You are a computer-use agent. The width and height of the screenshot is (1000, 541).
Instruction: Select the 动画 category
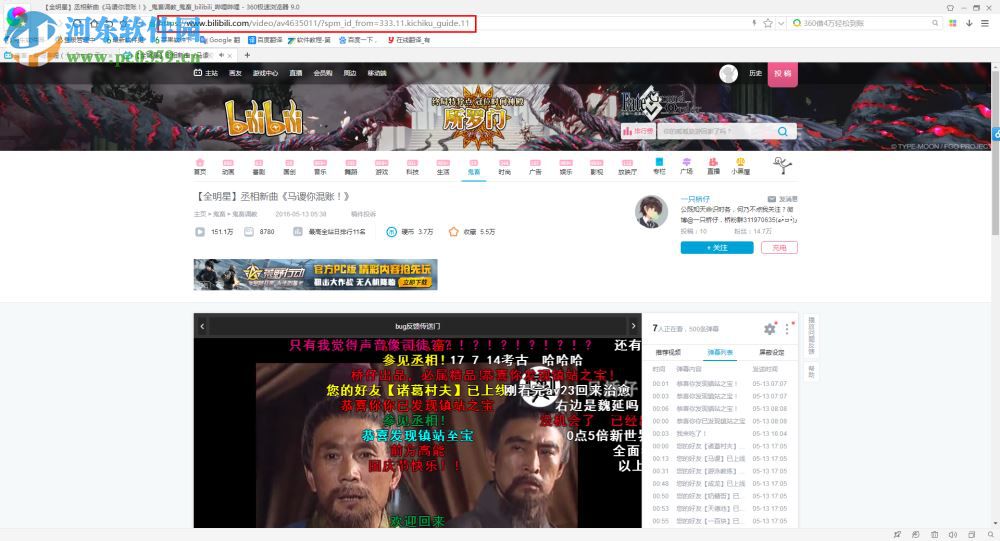(228, 167)
